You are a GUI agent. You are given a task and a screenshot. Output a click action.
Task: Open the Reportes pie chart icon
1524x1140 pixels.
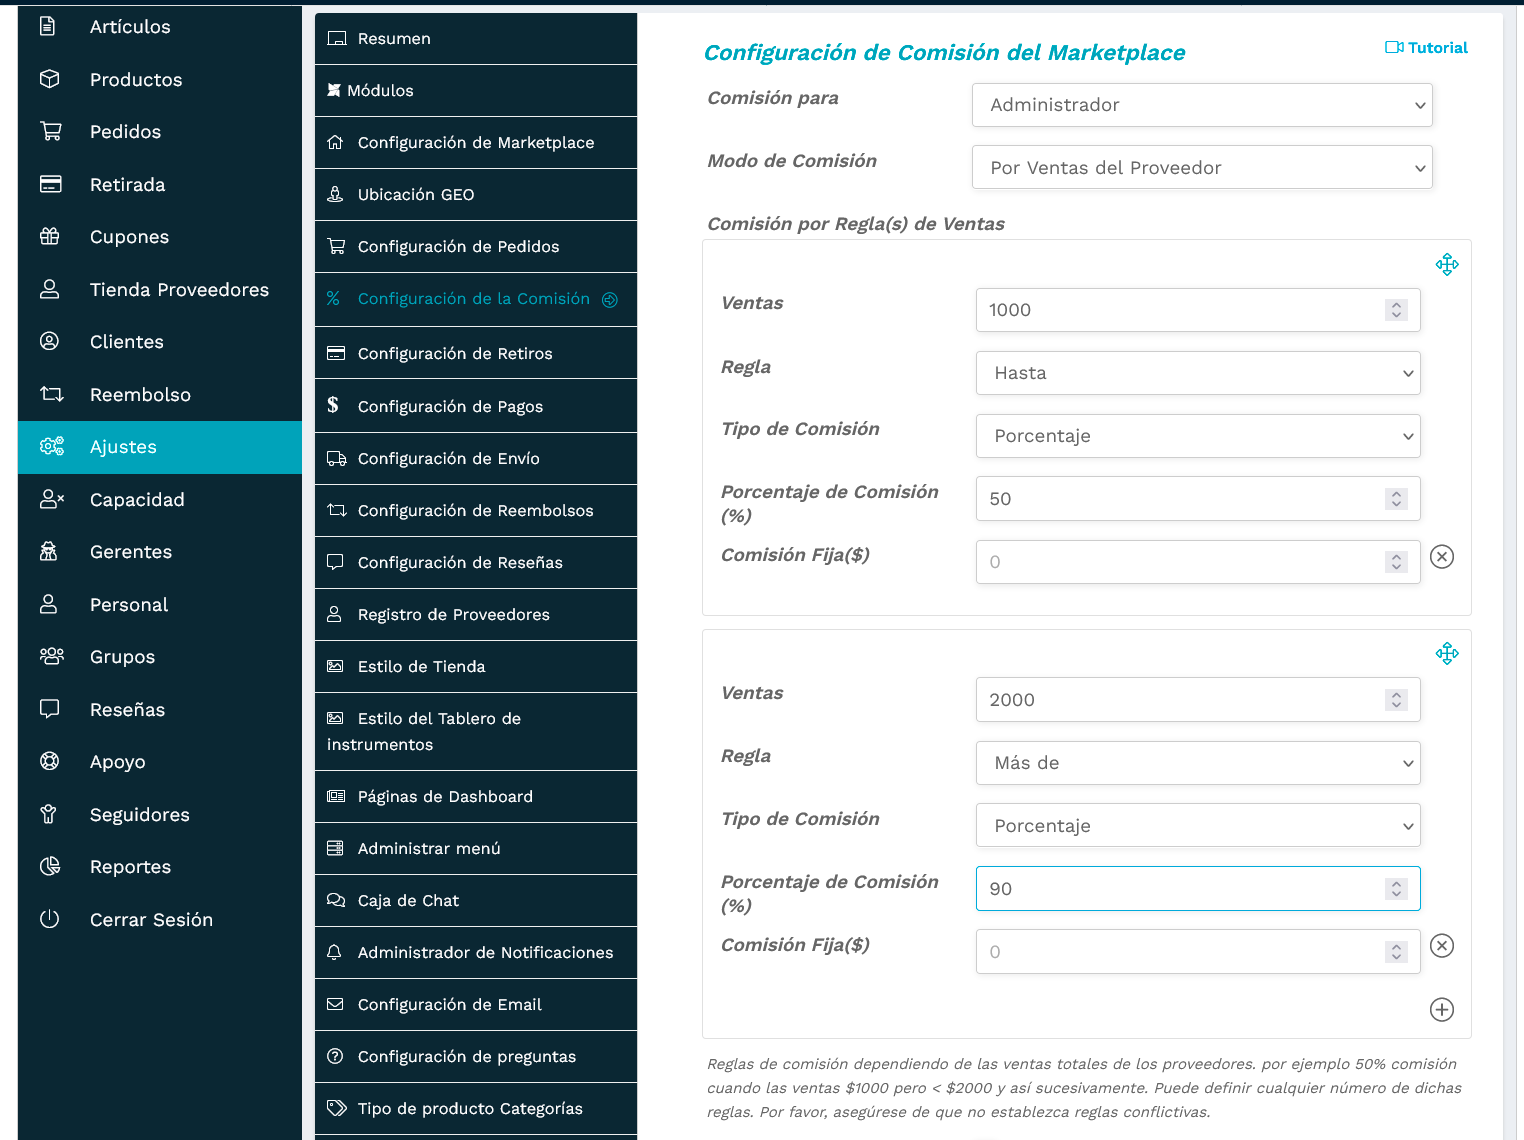[50, 866]
